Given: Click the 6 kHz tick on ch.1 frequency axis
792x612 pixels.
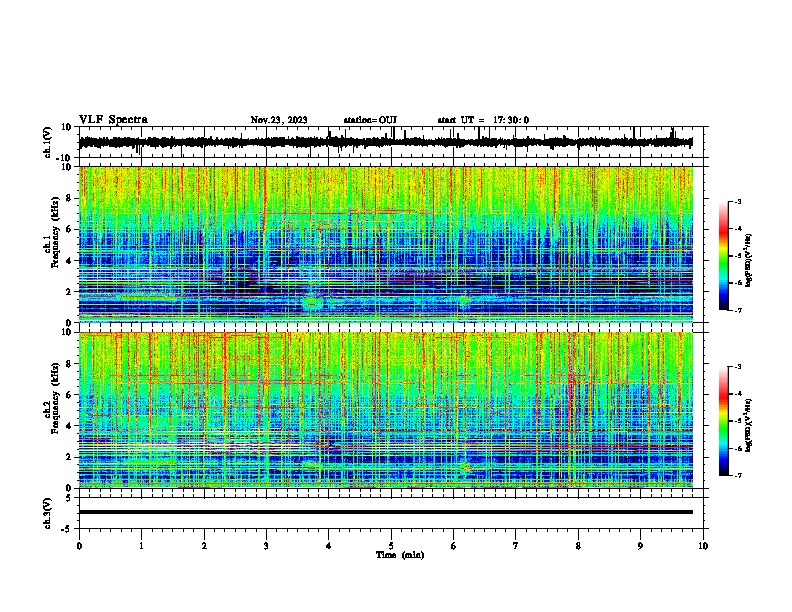Looking at the screenshot, I should (69, 230).
